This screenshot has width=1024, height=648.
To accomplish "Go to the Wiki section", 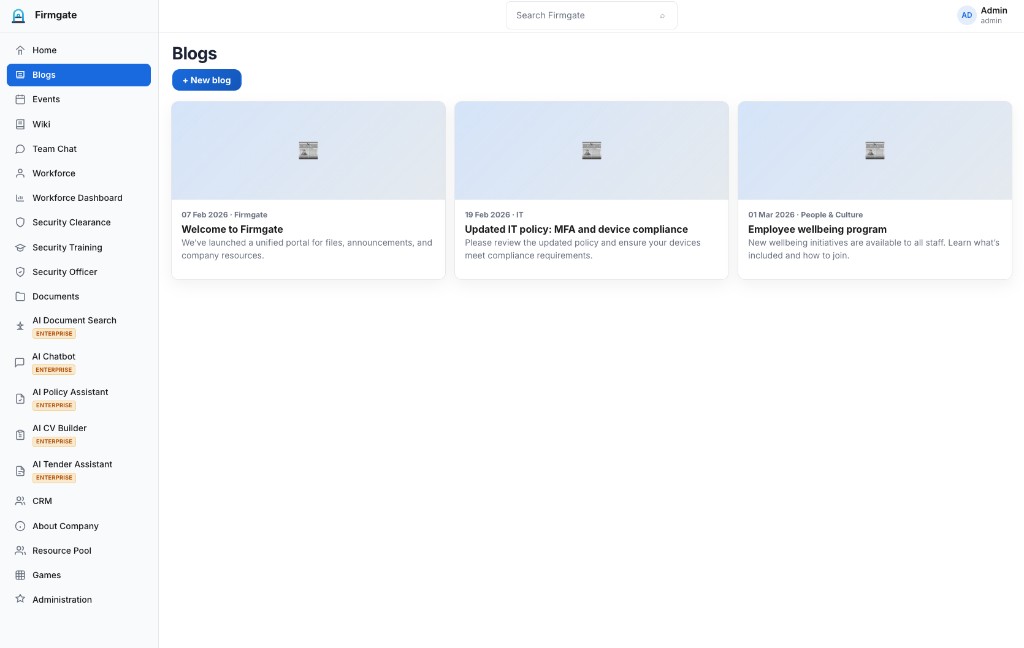I will click(79, 124).
